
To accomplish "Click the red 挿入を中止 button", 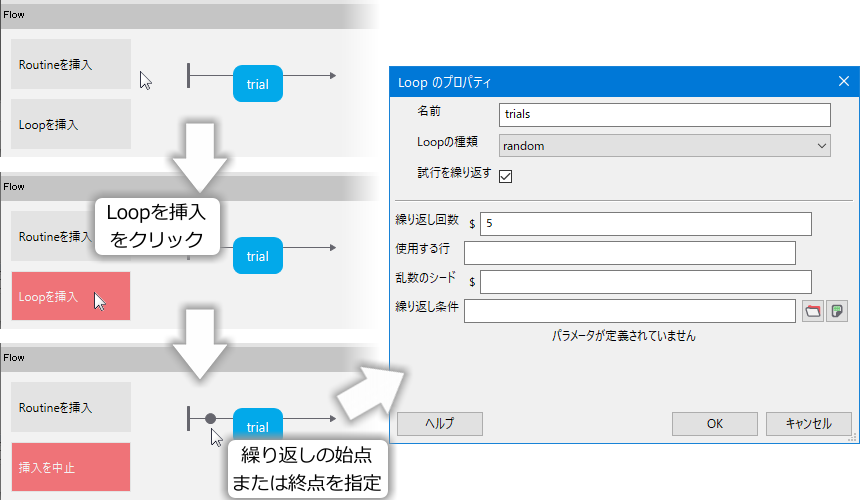I will (x=71, y=467).
